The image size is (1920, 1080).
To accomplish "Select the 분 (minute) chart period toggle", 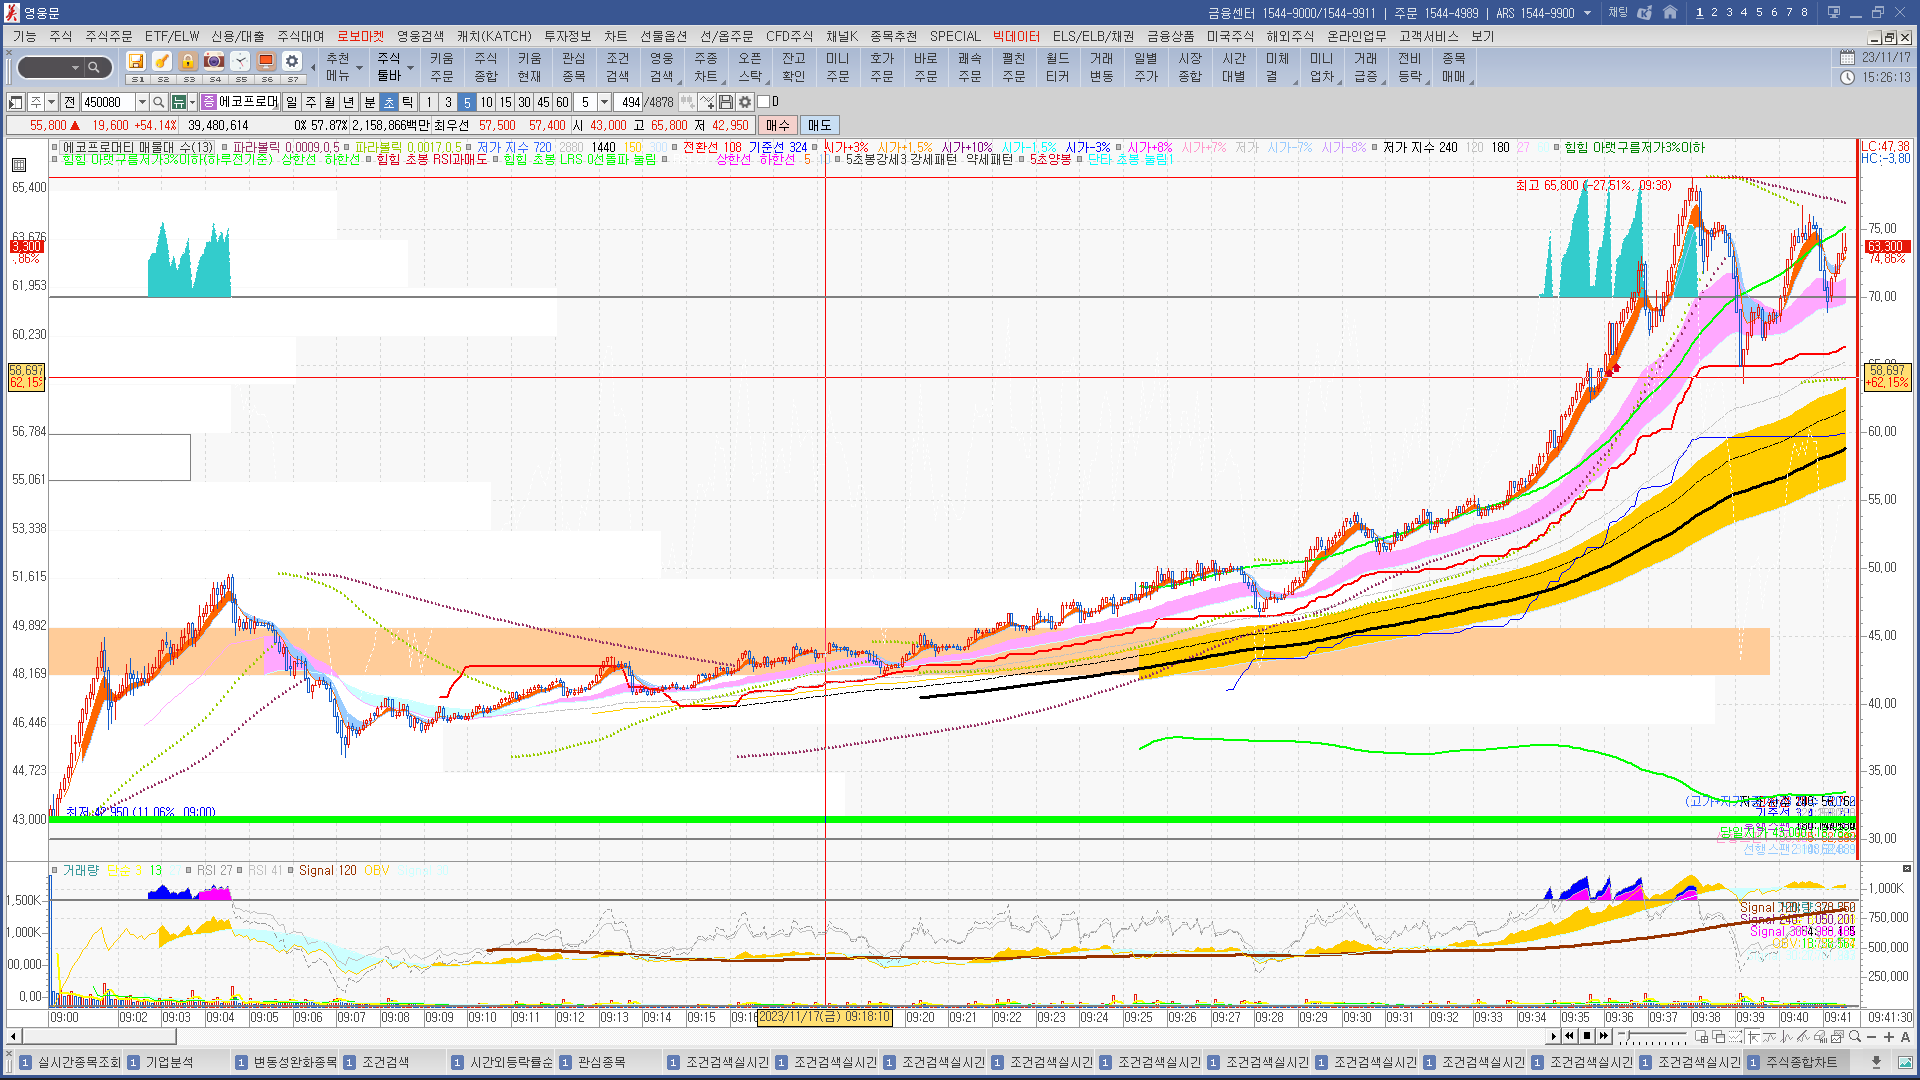I will point(369,102).
